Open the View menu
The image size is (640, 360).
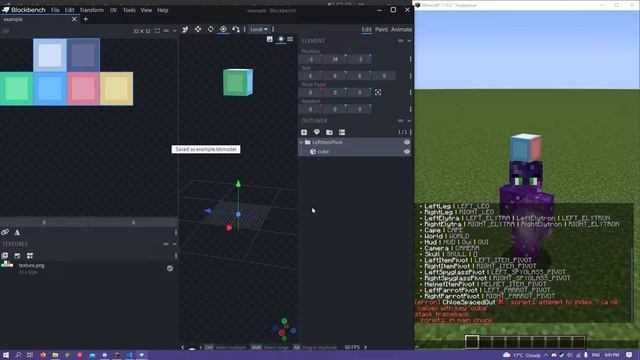click(x=146, y=10)
